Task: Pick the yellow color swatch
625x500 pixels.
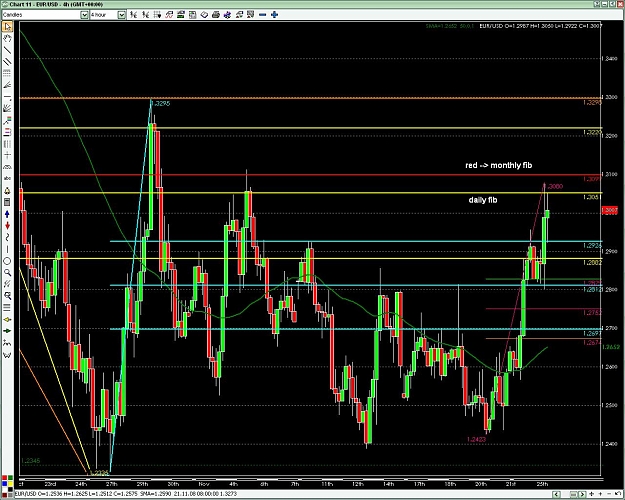Action: pos(10,483)
